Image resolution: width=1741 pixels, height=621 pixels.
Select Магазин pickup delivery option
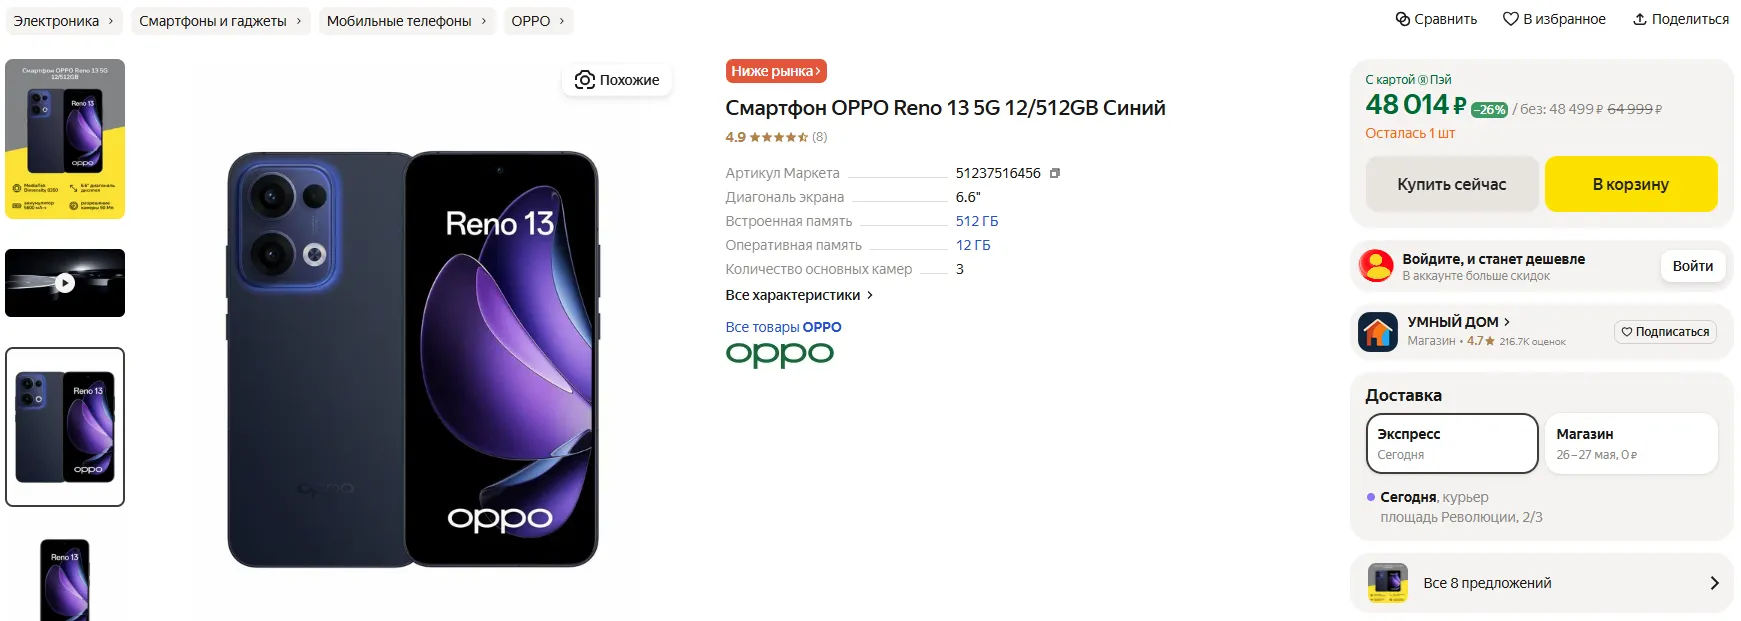[x=1631, y=443]
